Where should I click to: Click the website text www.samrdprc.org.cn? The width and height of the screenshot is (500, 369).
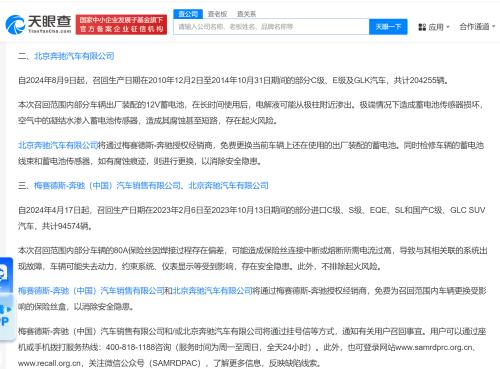tap(434, 347)
